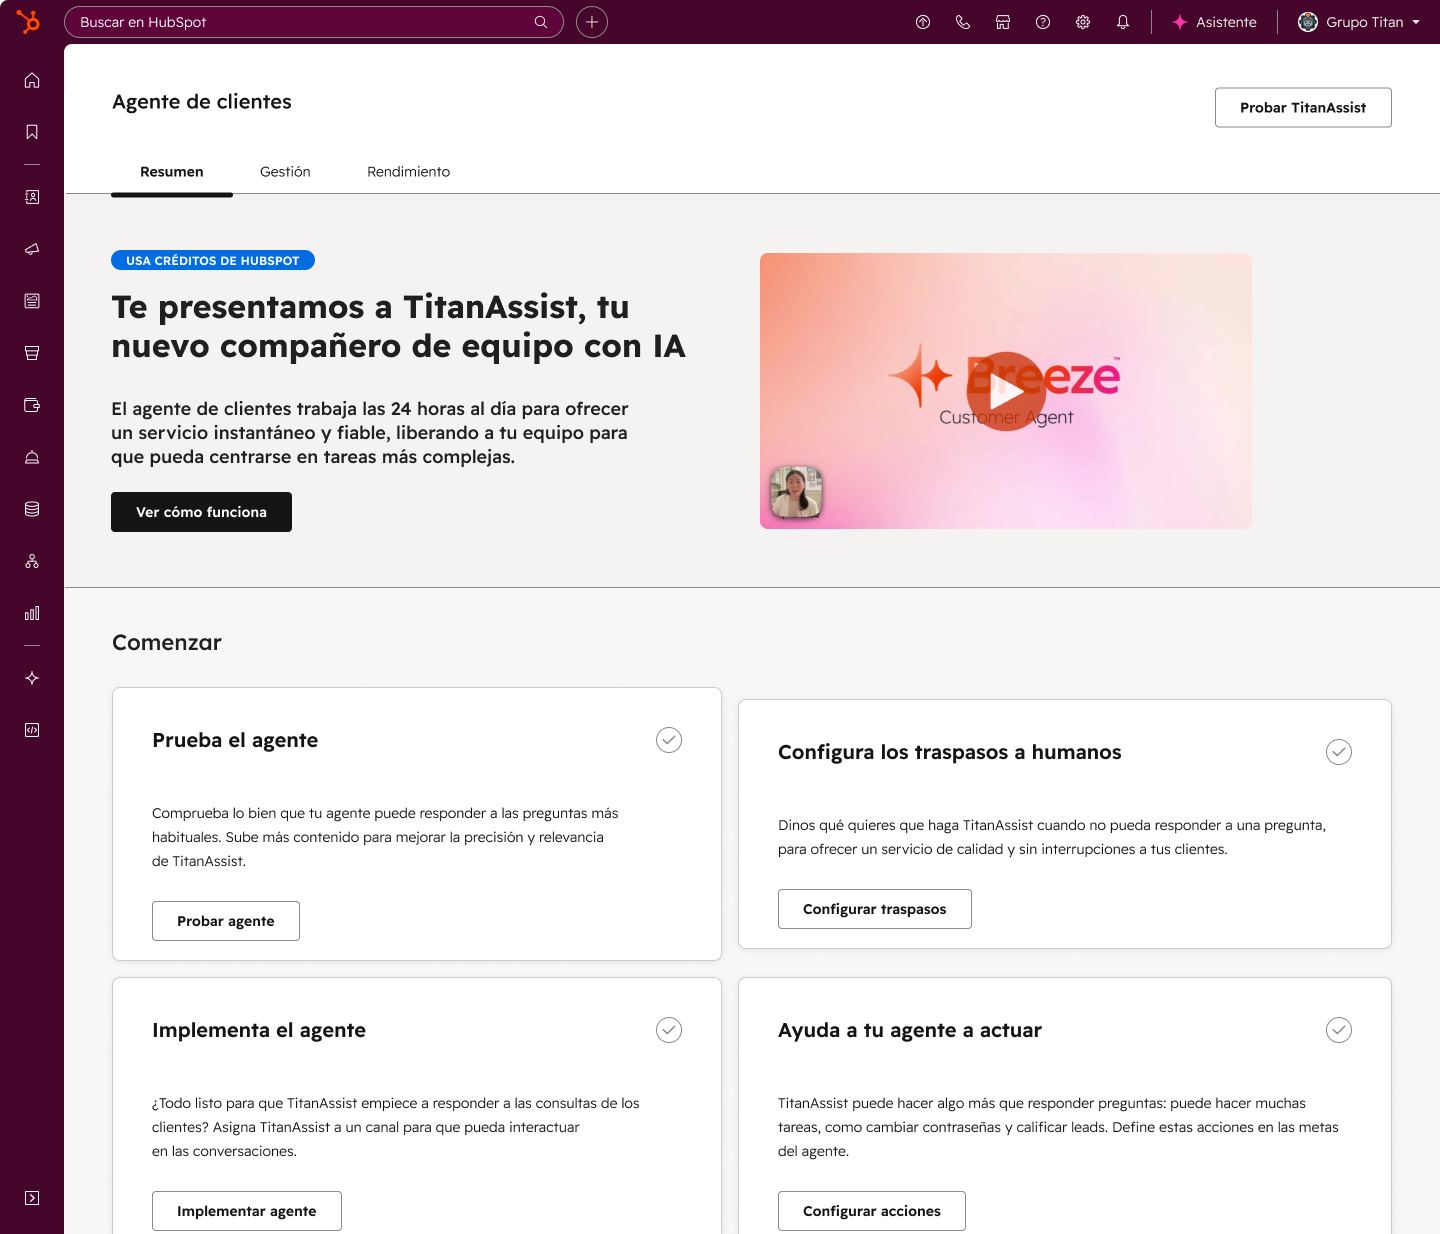Toggle the Prueba el agente checkmark
This screenshot has width=1440, height=1234.
point(669,740)
